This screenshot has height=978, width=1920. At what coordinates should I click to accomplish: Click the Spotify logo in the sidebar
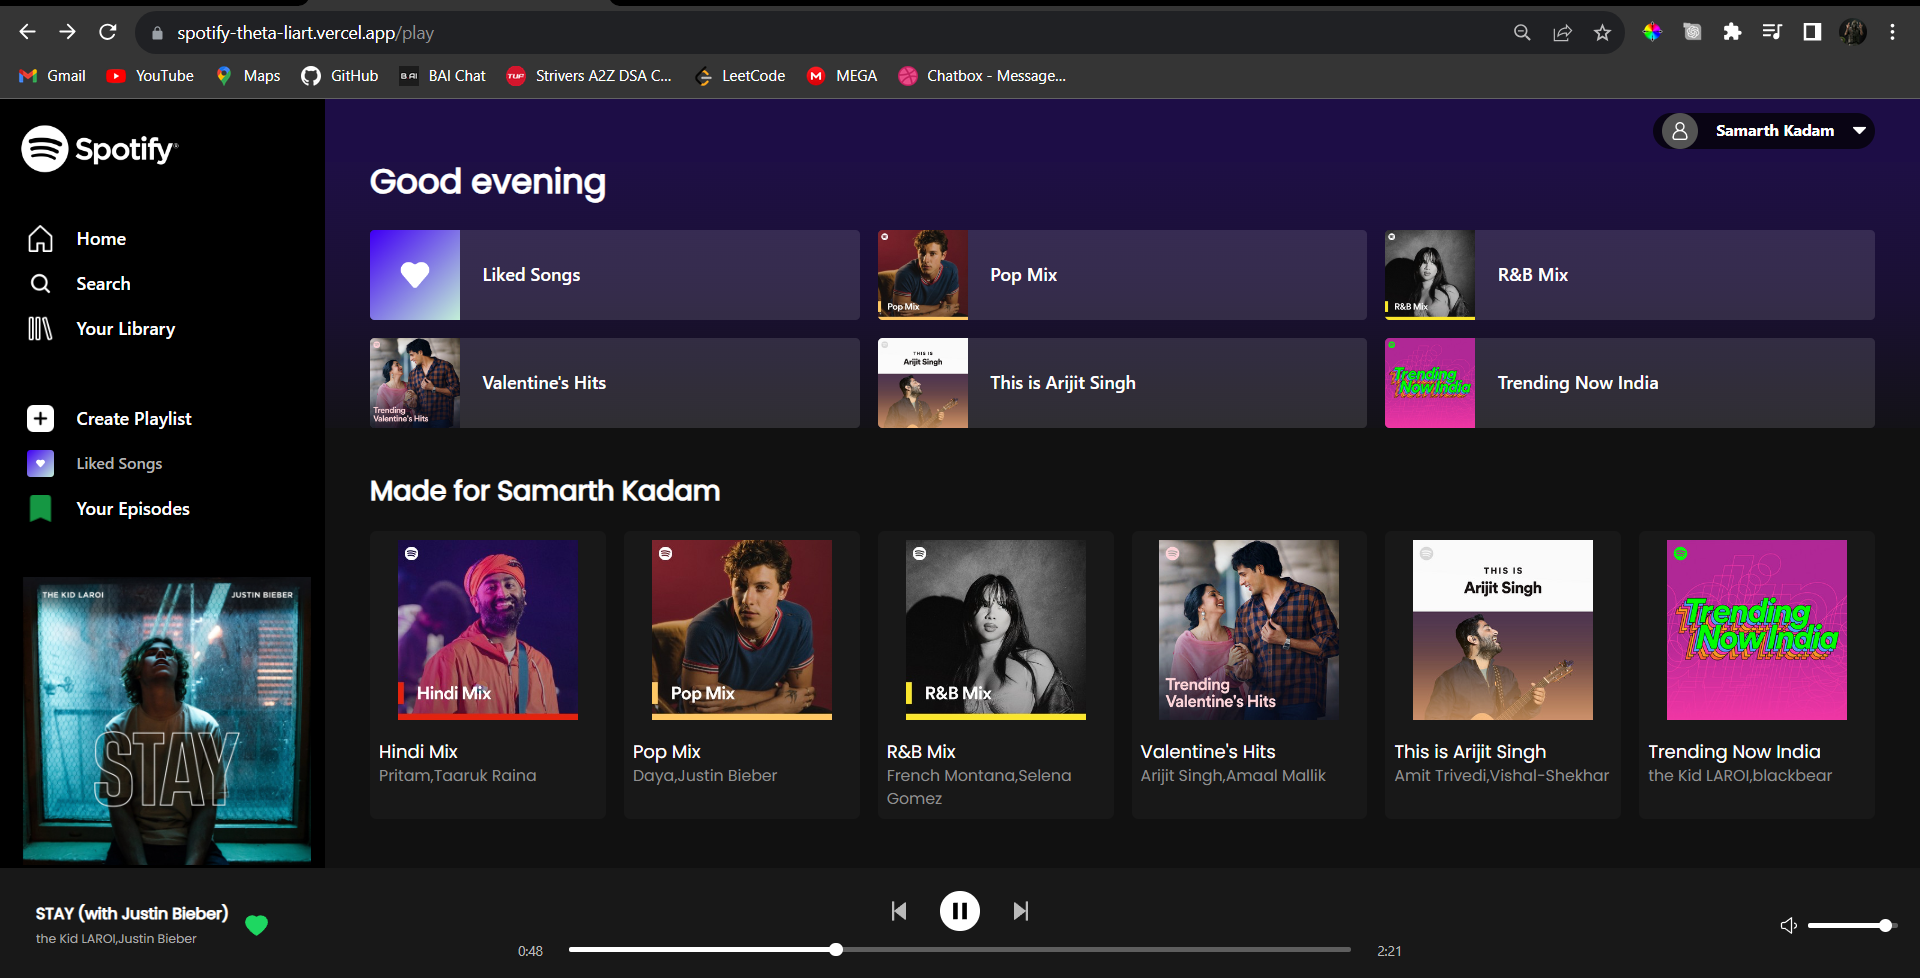pyautogui.click(x=100, y=149)
